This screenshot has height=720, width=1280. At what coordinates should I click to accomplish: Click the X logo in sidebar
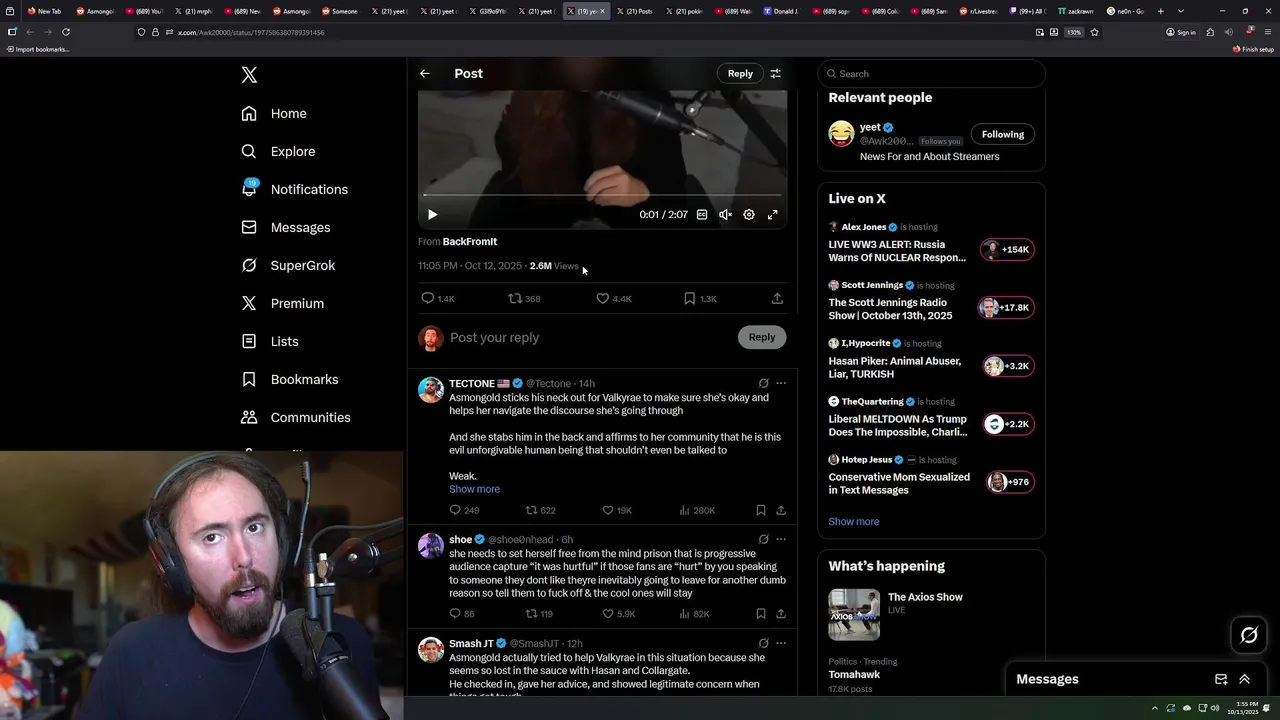coord(249,75)
